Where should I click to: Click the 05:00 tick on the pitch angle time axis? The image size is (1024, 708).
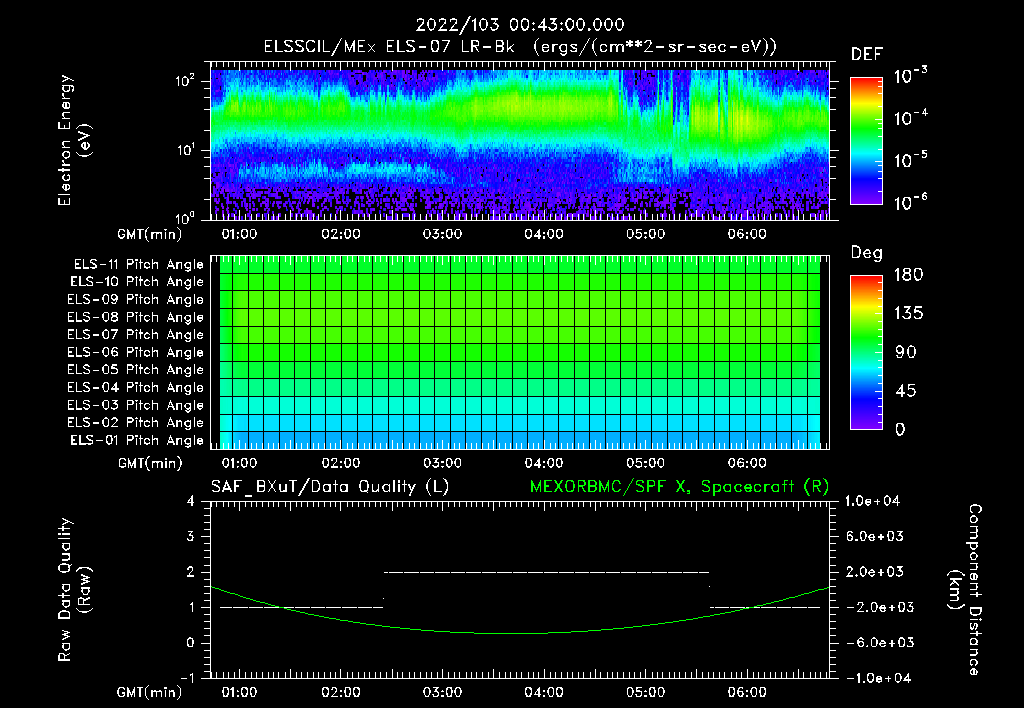(x=645, y=463)
